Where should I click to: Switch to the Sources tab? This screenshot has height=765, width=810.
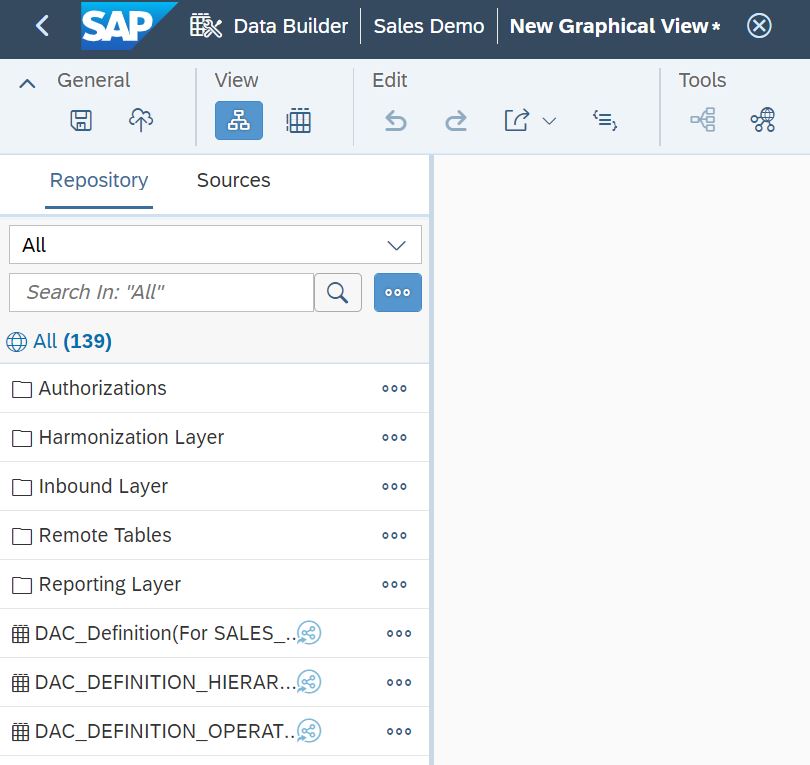pyautogui.click(x=233, y=180)
